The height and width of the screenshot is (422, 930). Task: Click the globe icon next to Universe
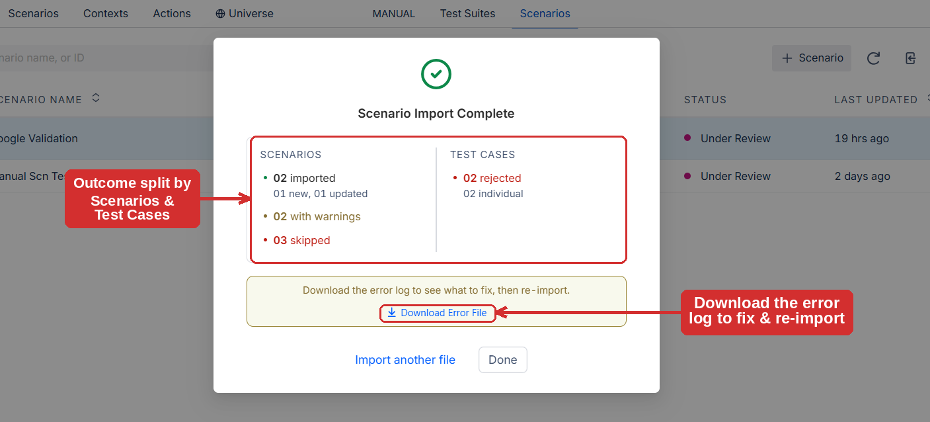(x=220, y=13)
